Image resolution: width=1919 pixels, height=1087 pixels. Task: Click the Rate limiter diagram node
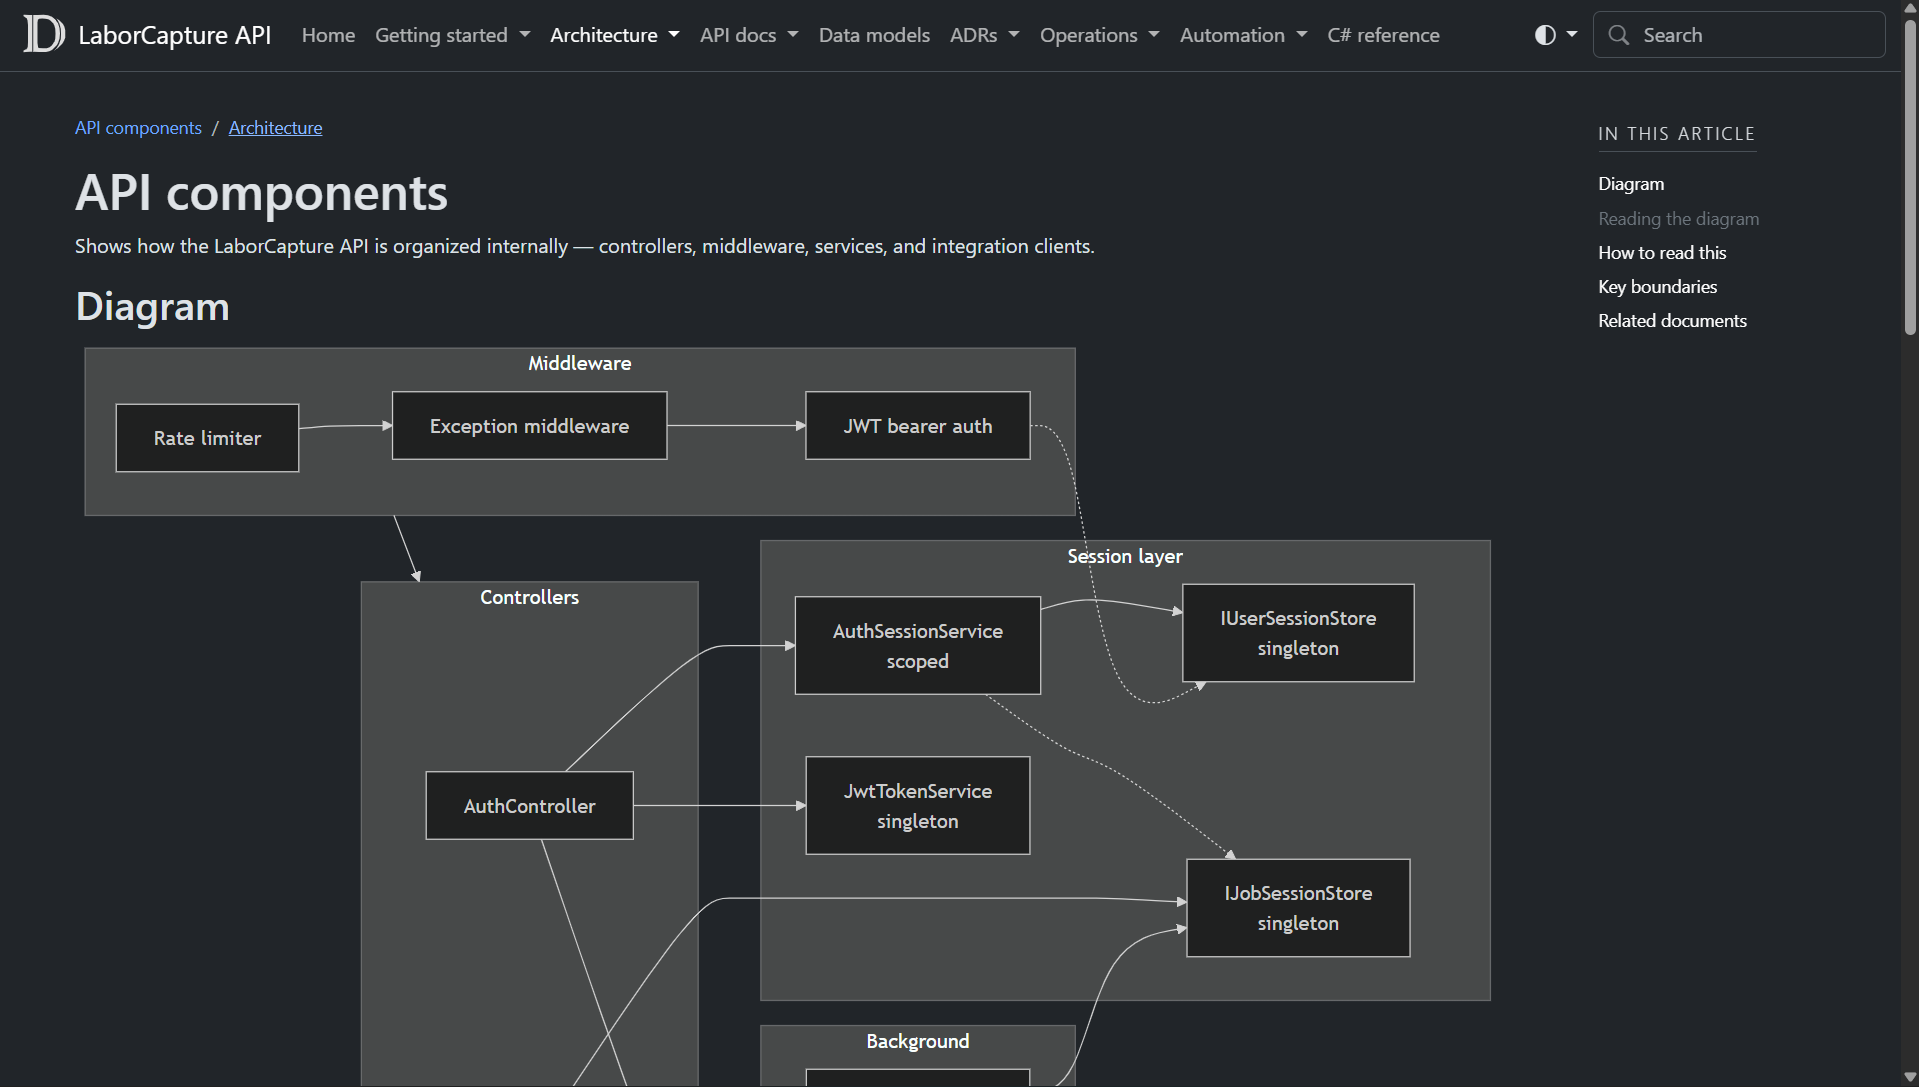coord(207,438)
